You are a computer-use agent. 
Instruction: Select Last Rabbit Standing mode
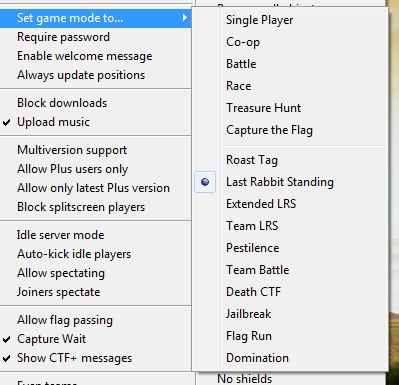click(290, 182)
